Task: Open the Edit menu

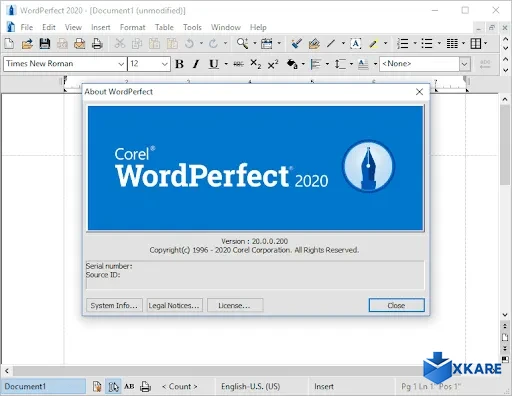Action: [x=49, y=27]
